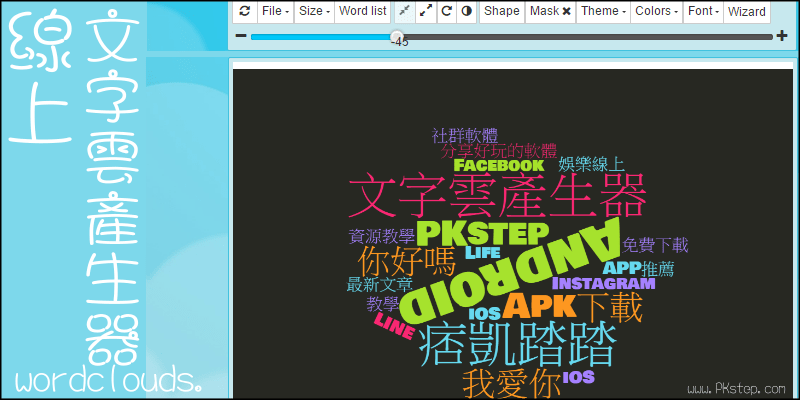
Task: Click the FACEBOOK word in the cloud
Action: point(499,165)
